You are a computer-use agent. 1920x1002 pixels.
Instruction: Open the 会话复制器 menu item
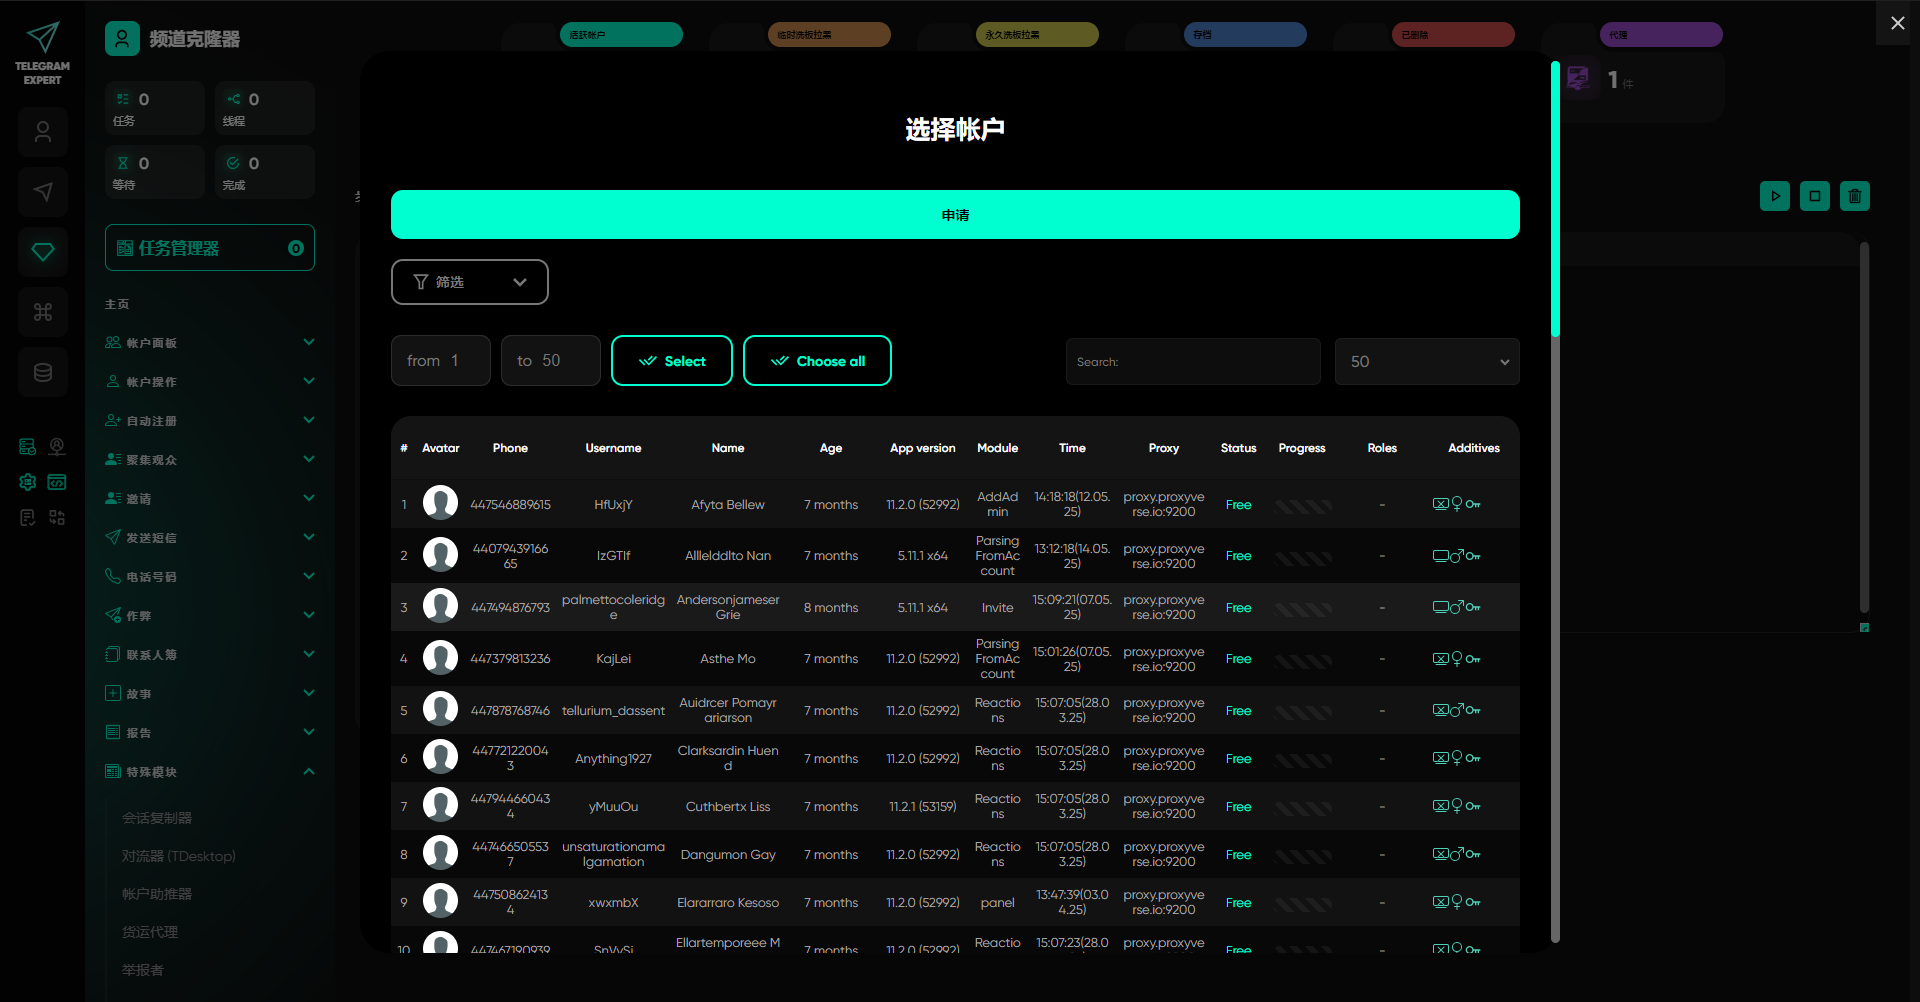[157, 818]
